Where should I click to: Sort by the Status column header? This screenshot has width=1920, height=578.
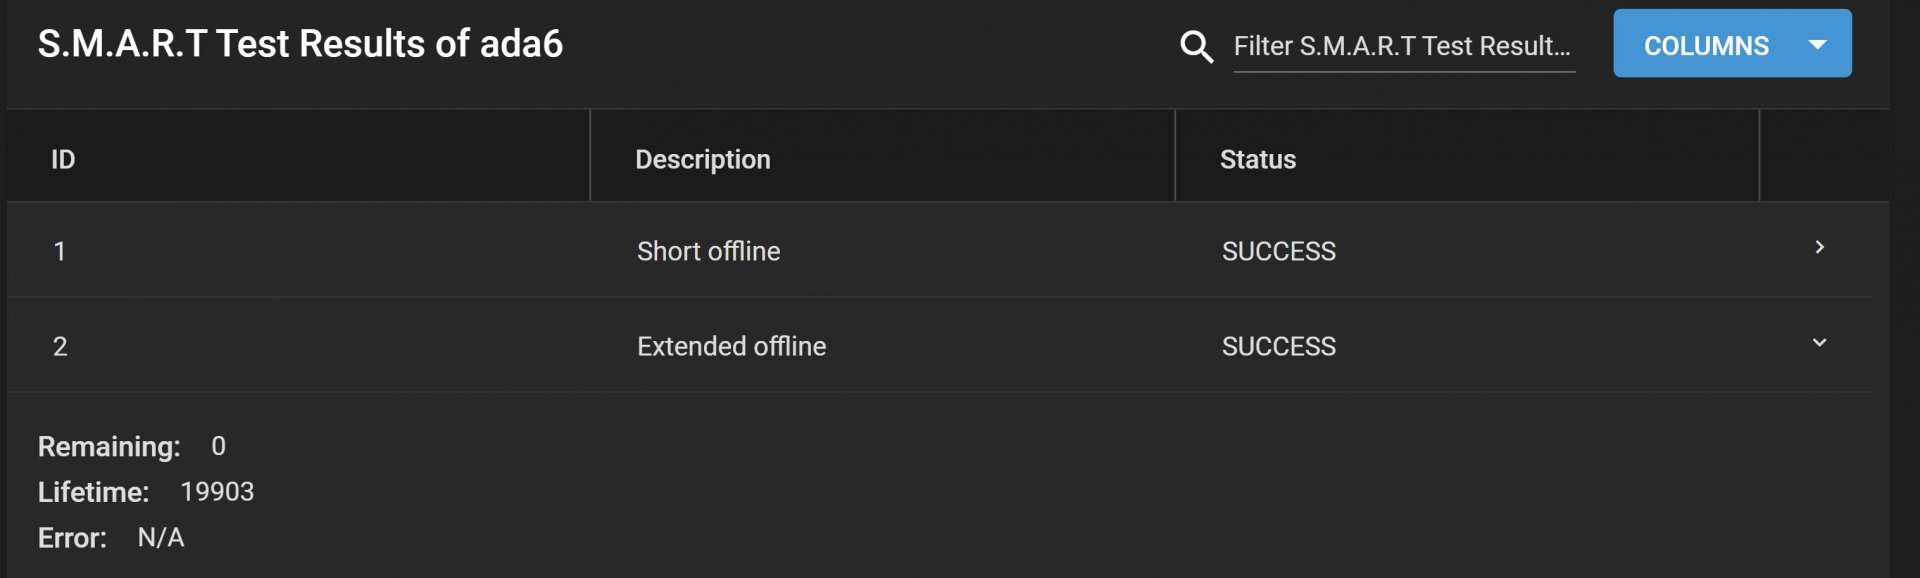[1257, 159]
